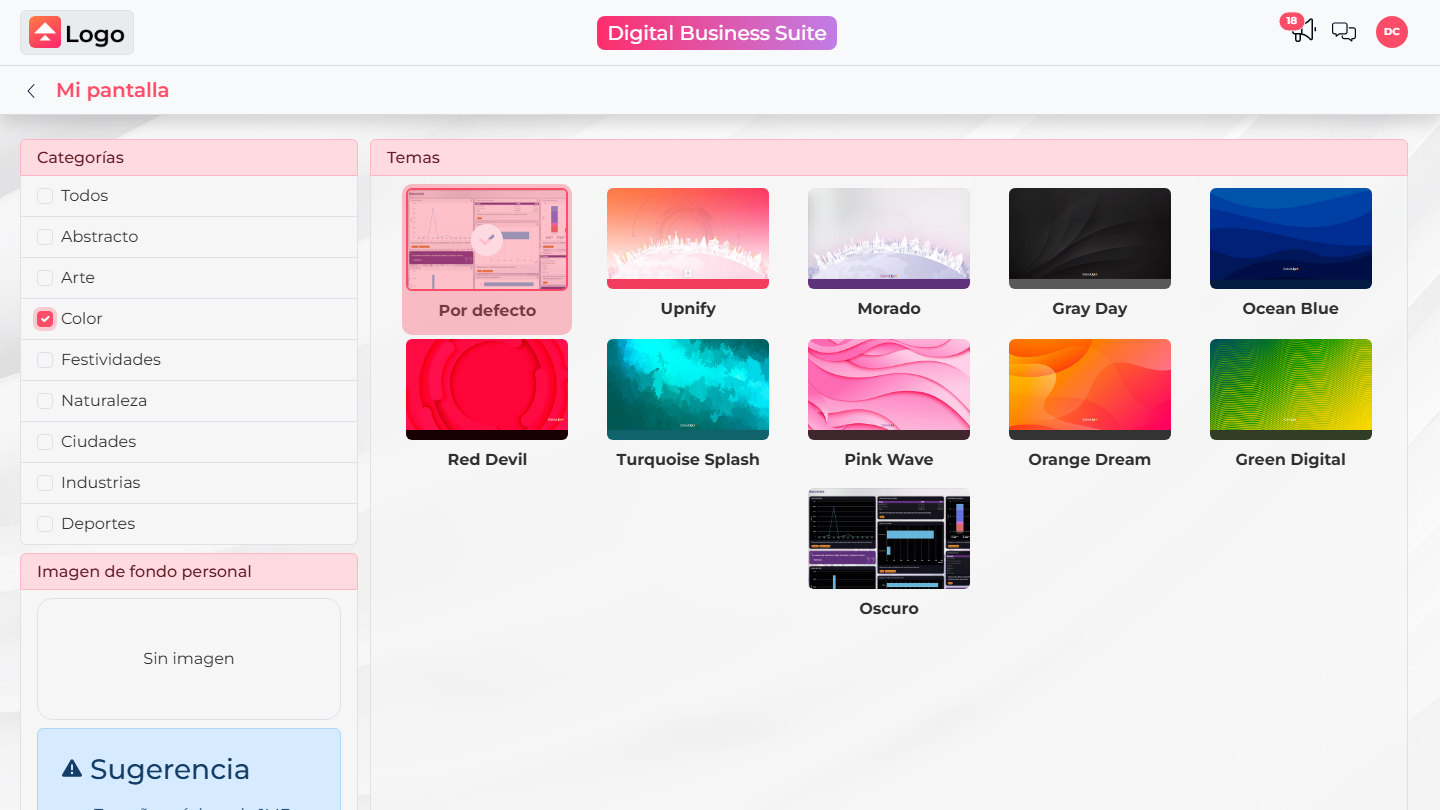Check the Deportes category checkbox
The height and width of the screenshot is (810, 1440).
pyautogui.click(x=45, y=524)
